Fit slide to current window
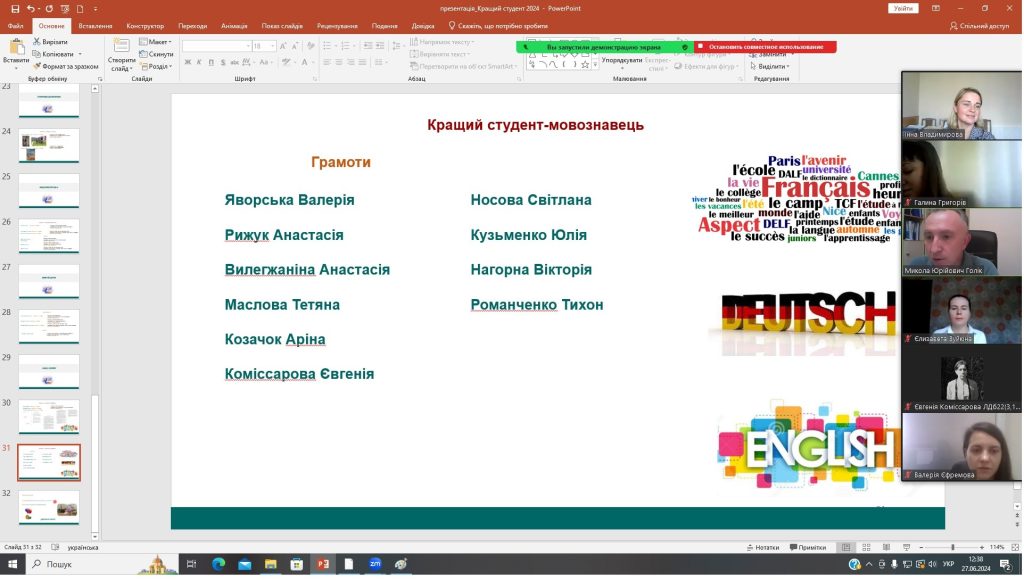 click(1015, 547)
